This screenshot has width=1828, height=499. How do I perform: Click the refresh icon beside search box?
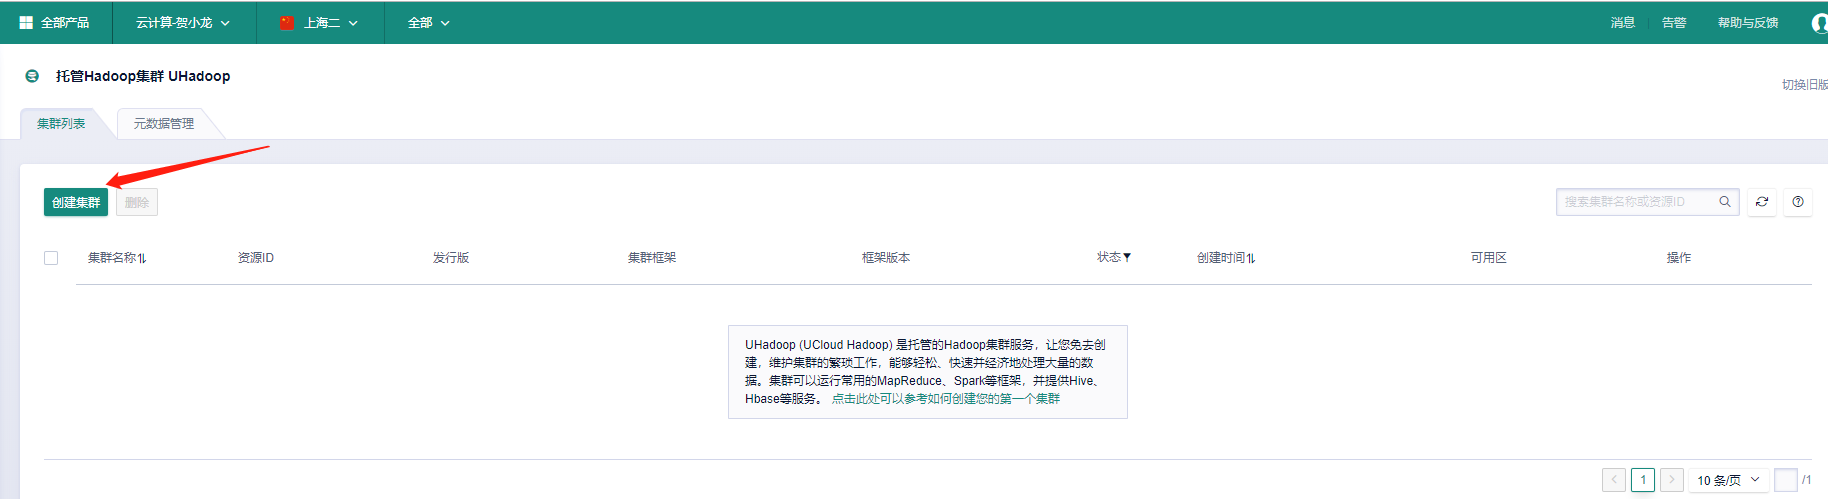[1762, 202]
